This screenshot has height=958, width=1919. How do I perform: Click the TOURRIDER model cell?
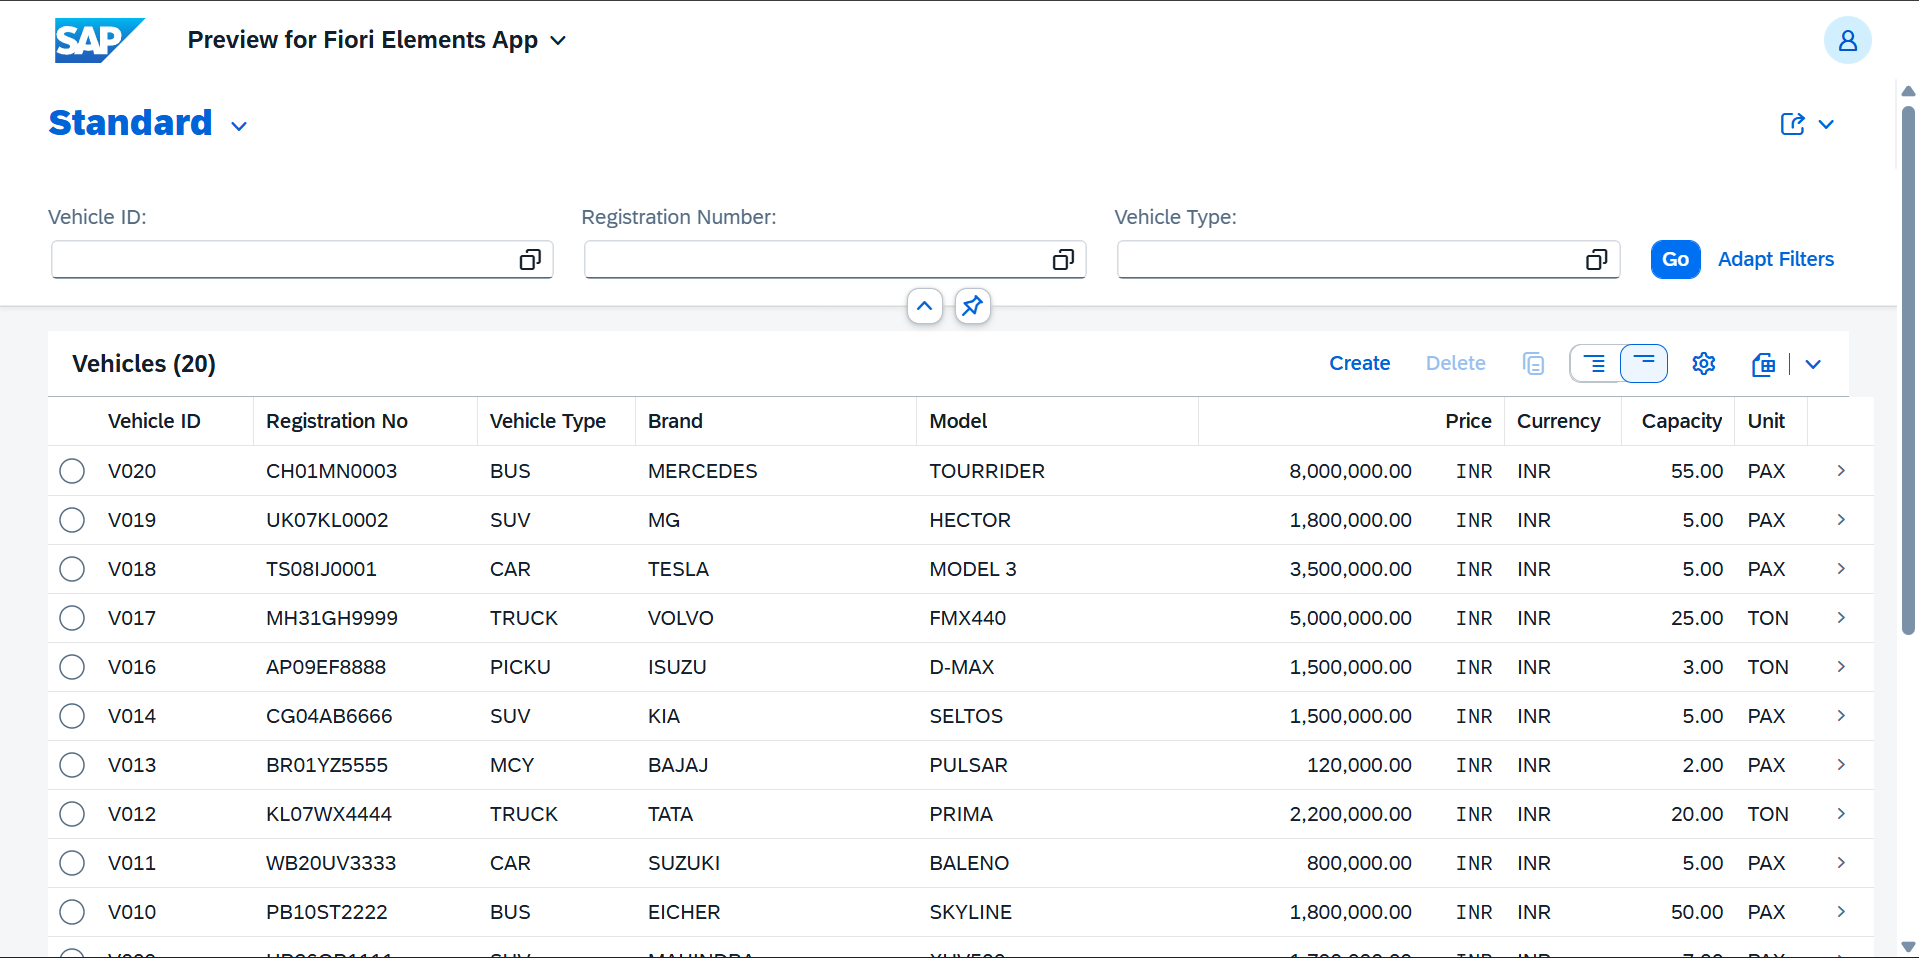point(987,471)
